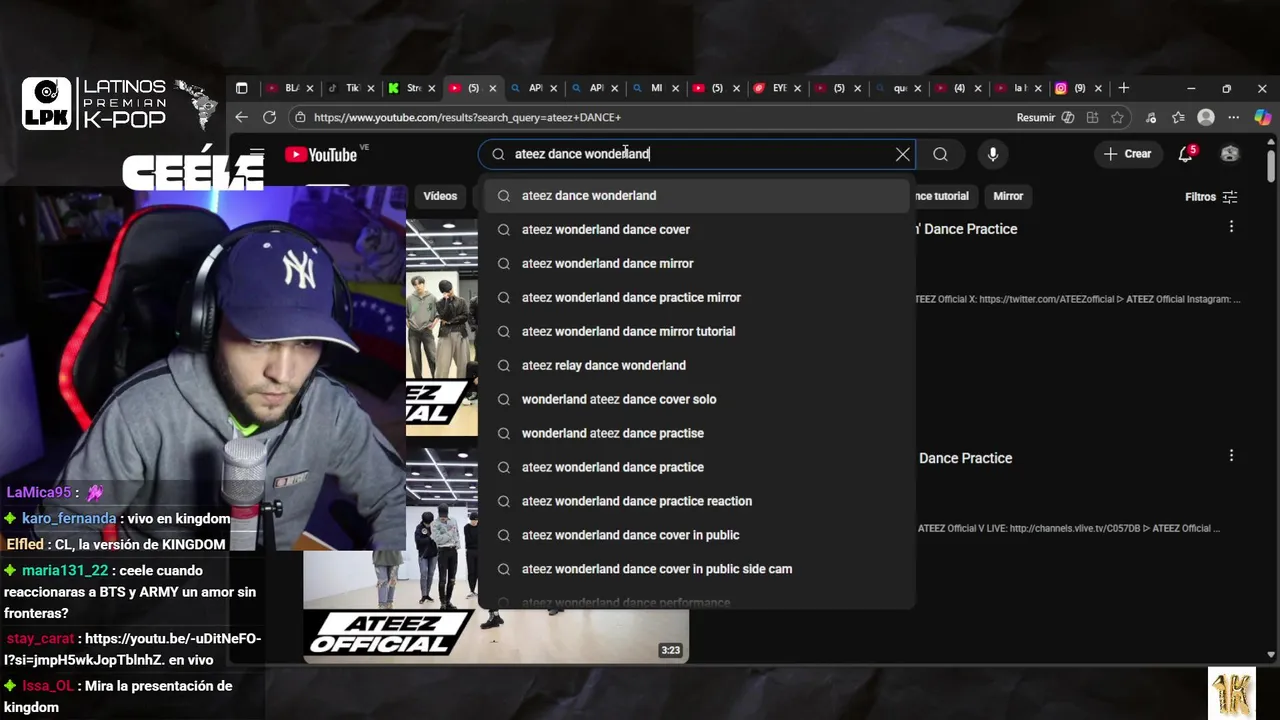Image resolution: width=1280 pixels, height=720 pixels.
Task: Open the Filtros filter options
Action: click(1211, 197)
